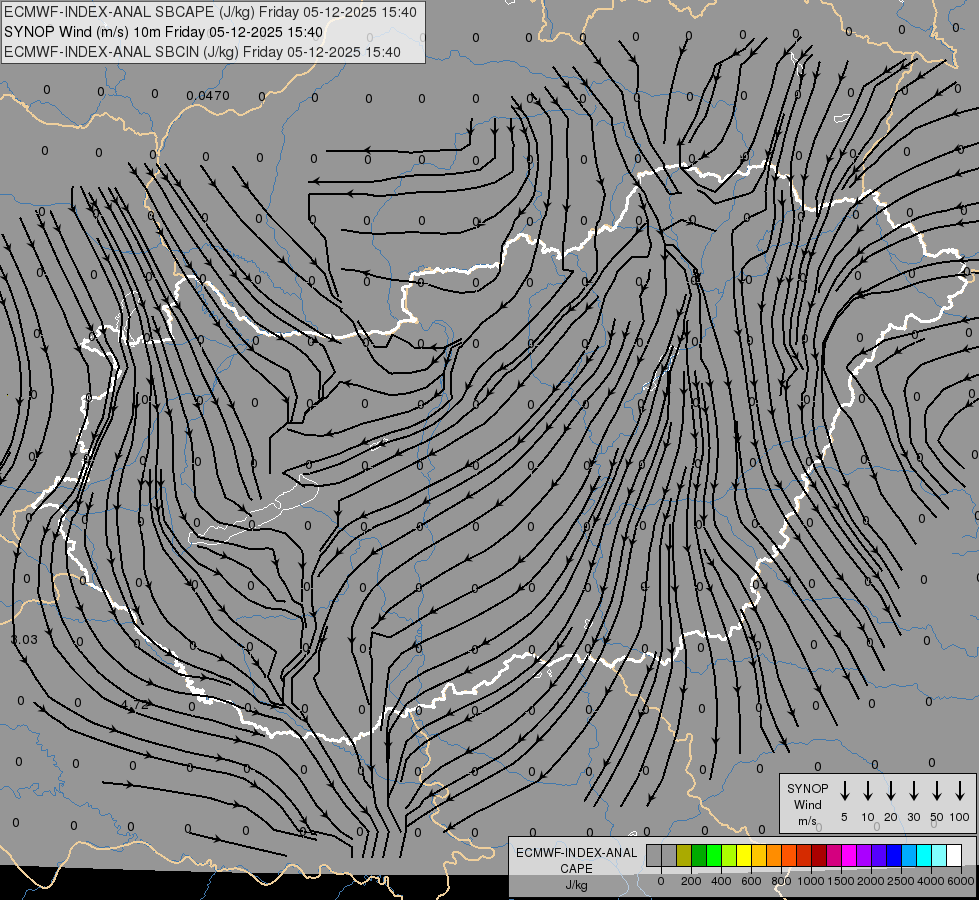Click the wind arrow above the 30 label
Screen dimensions: 979x900
click(x=913, y=791)
